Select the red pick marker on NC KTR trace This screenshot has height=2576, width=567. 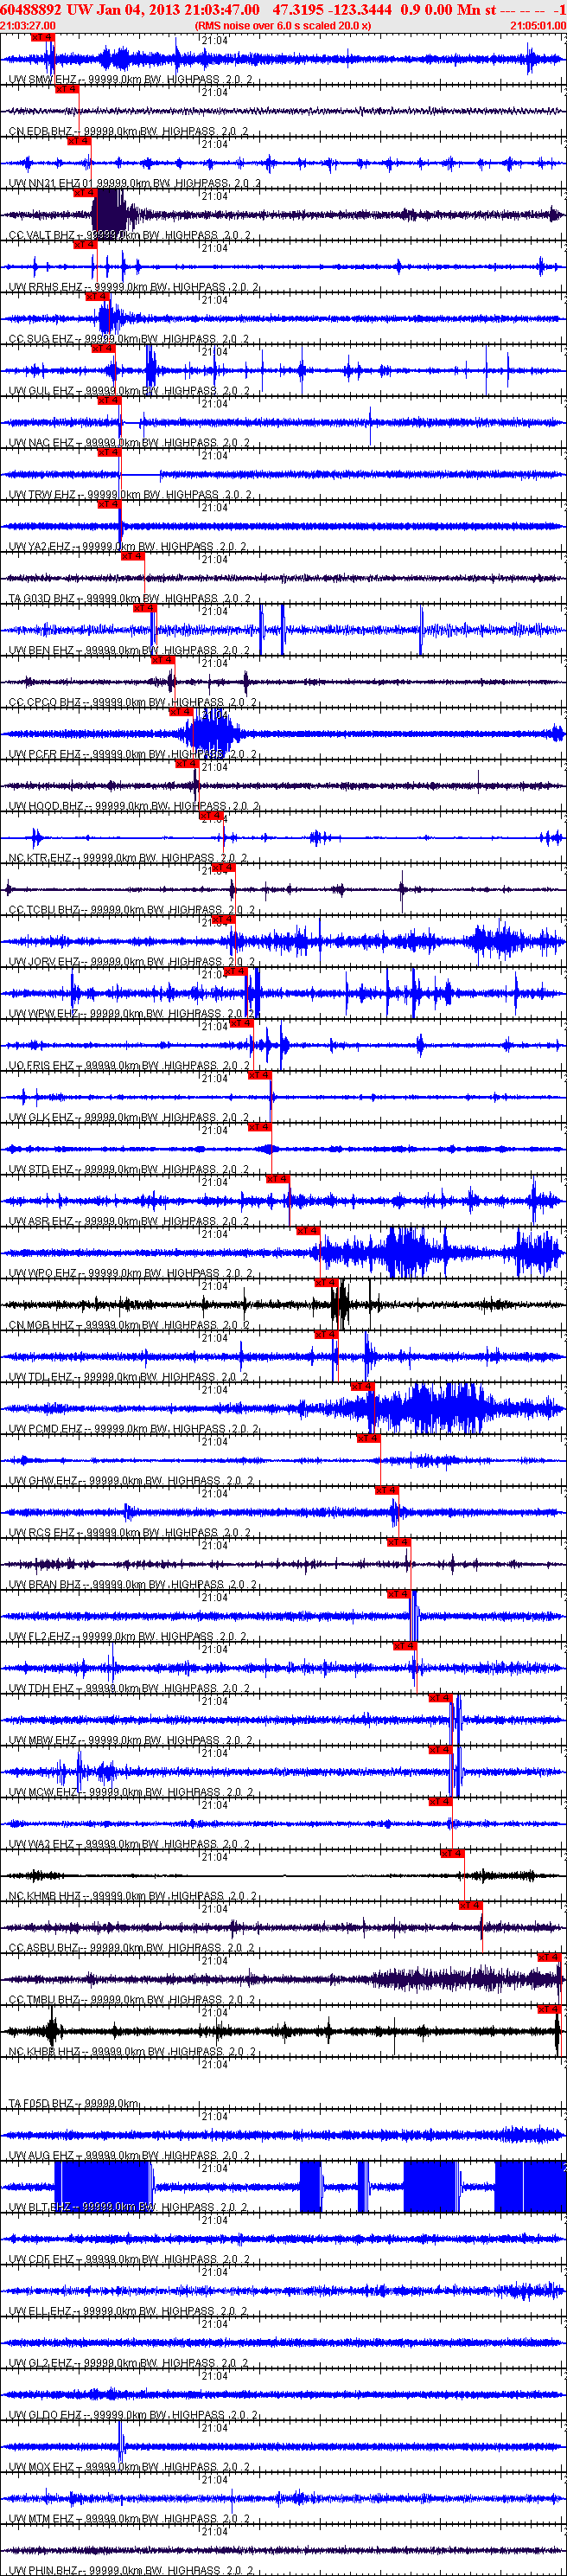[211, 816]
